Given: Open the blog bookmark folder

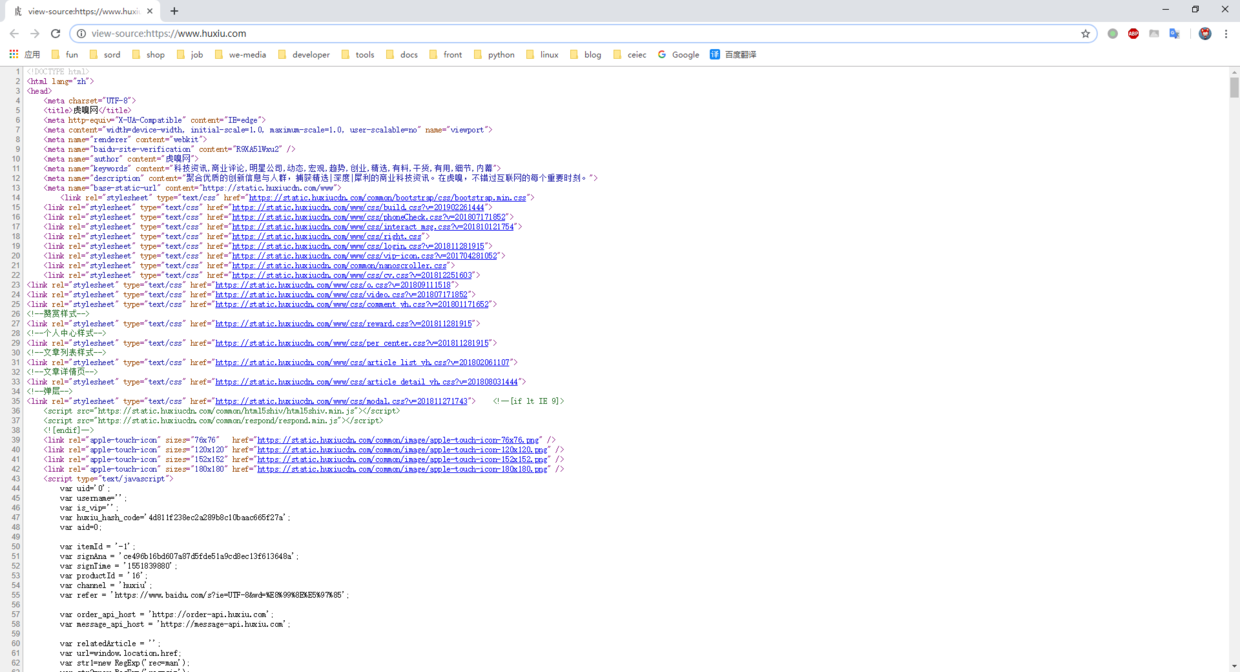Looking at the screenshot, I should (x=585, y=55).
